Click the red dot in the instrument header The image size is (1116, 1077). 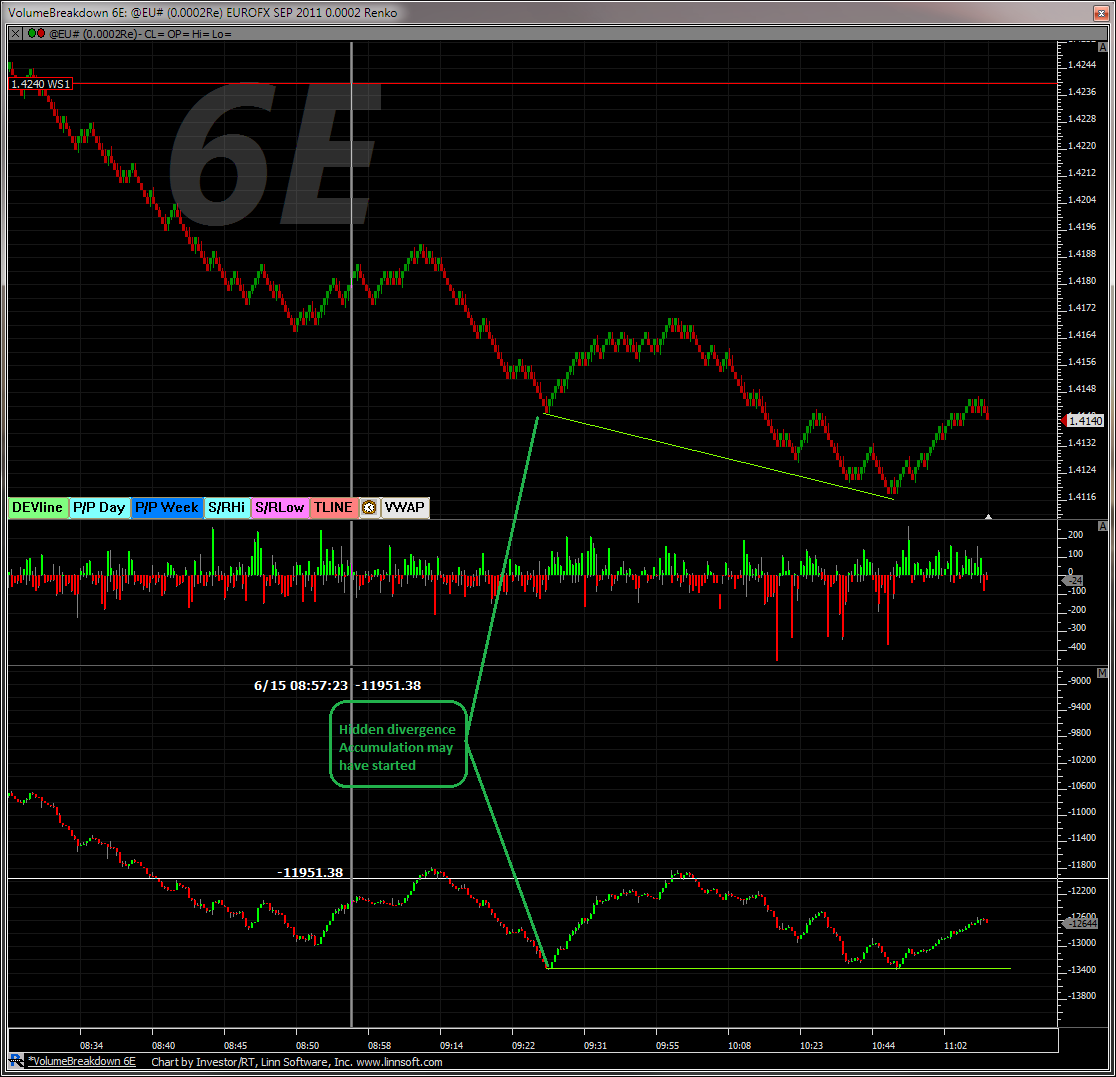(x=41, y=33)
